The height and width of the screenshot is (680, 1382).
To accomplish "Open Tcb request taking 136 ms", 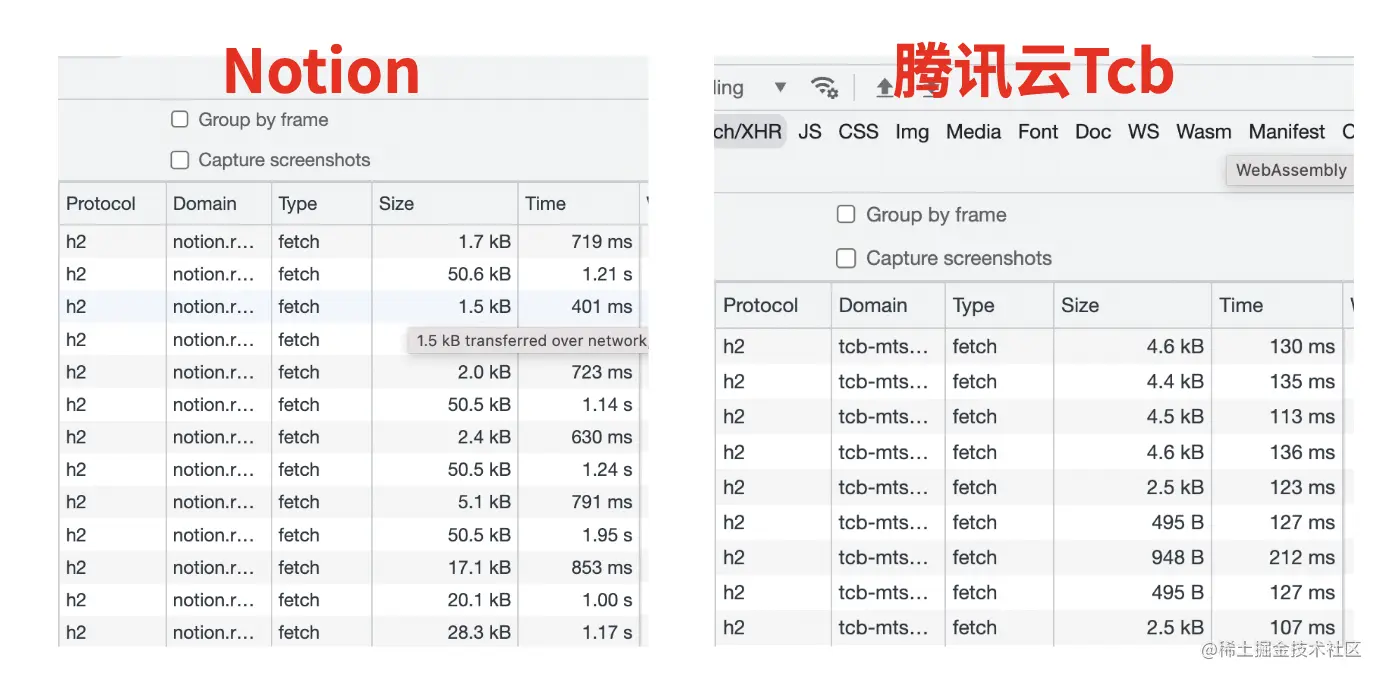I will pos(1034,452).
